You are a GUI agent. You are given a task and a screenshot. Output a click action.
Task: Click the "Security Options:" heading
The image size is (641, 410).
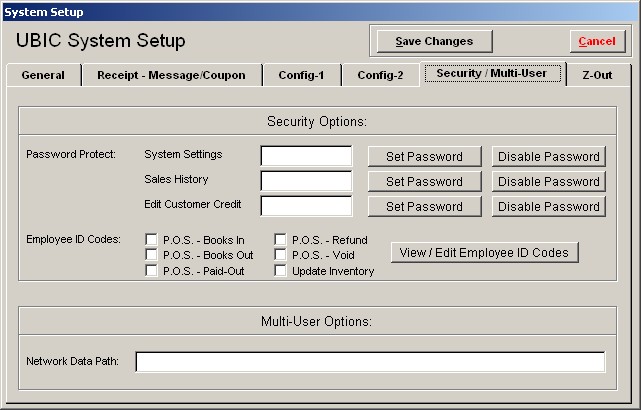317,121
